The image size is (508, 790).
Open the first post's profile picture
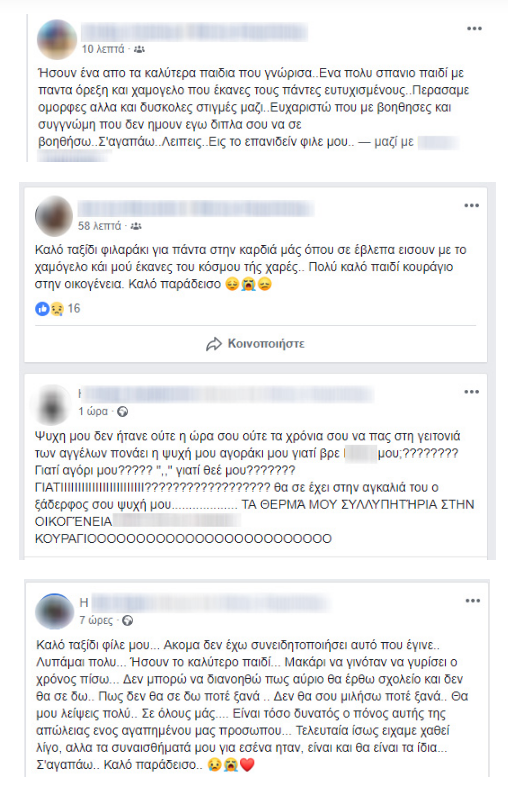click(x=57, y=39)
